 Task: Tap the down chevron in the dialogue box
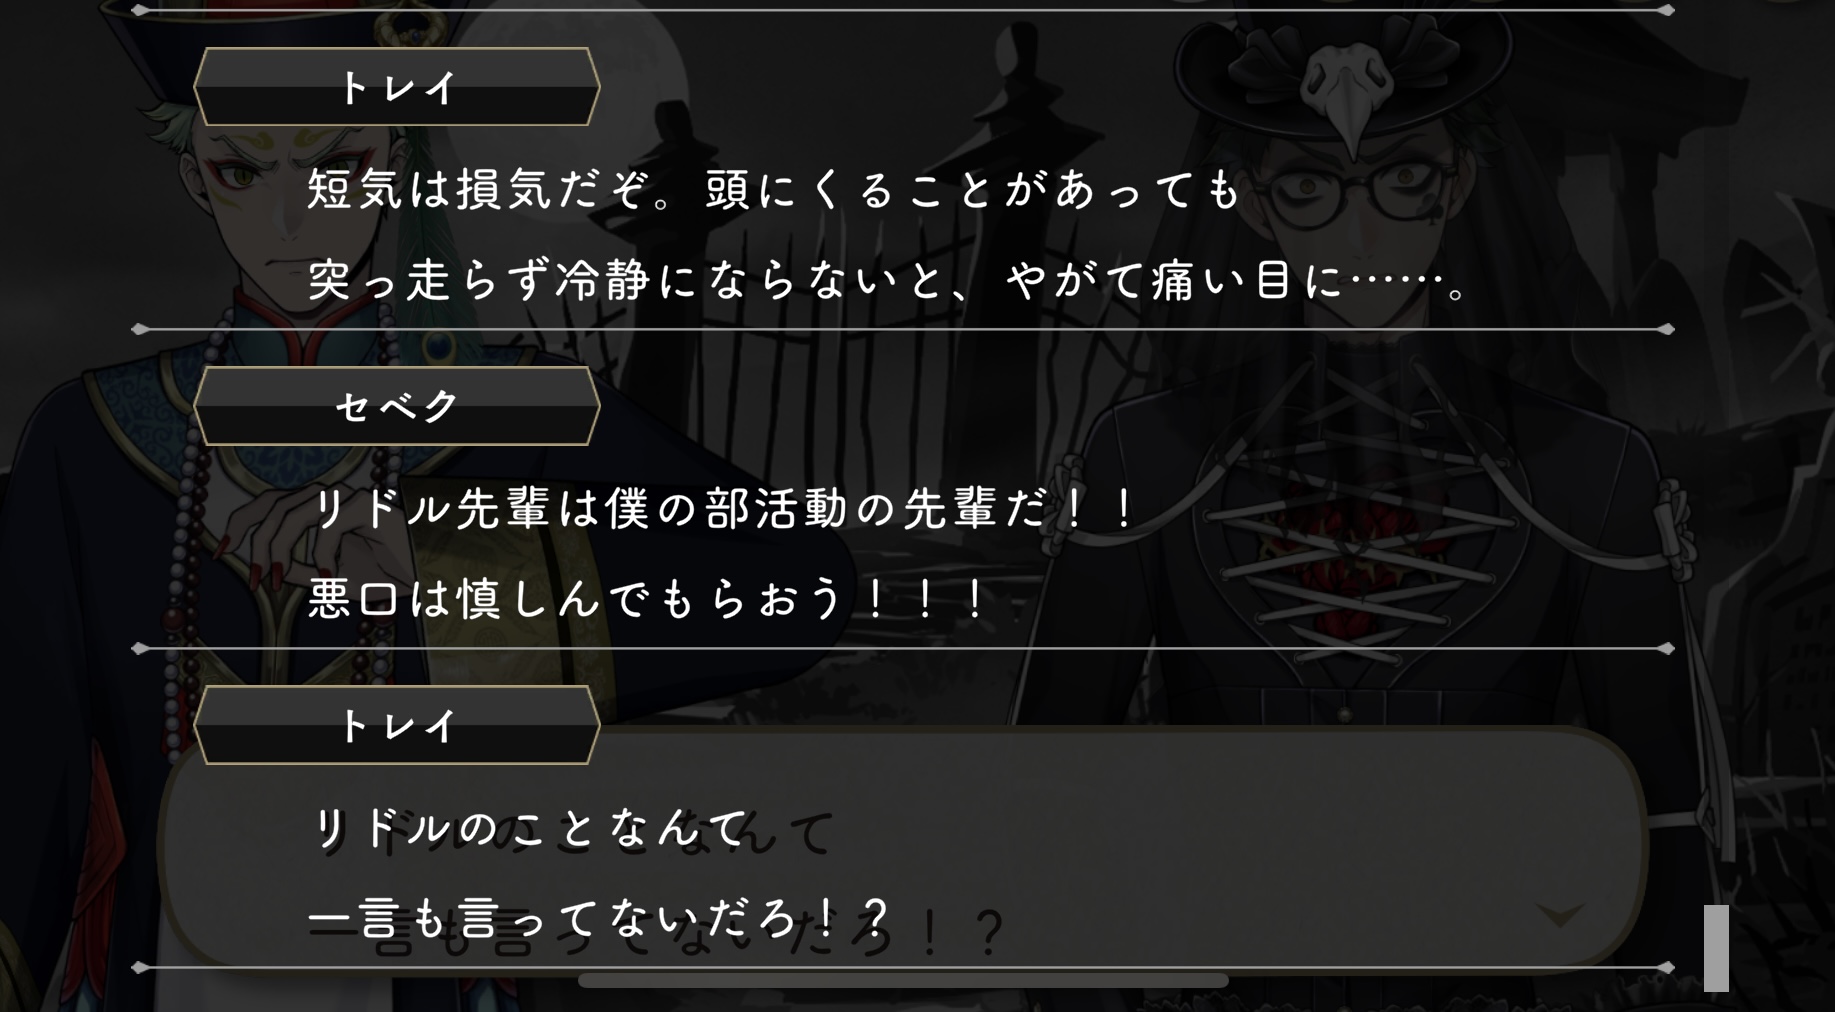1560,914
